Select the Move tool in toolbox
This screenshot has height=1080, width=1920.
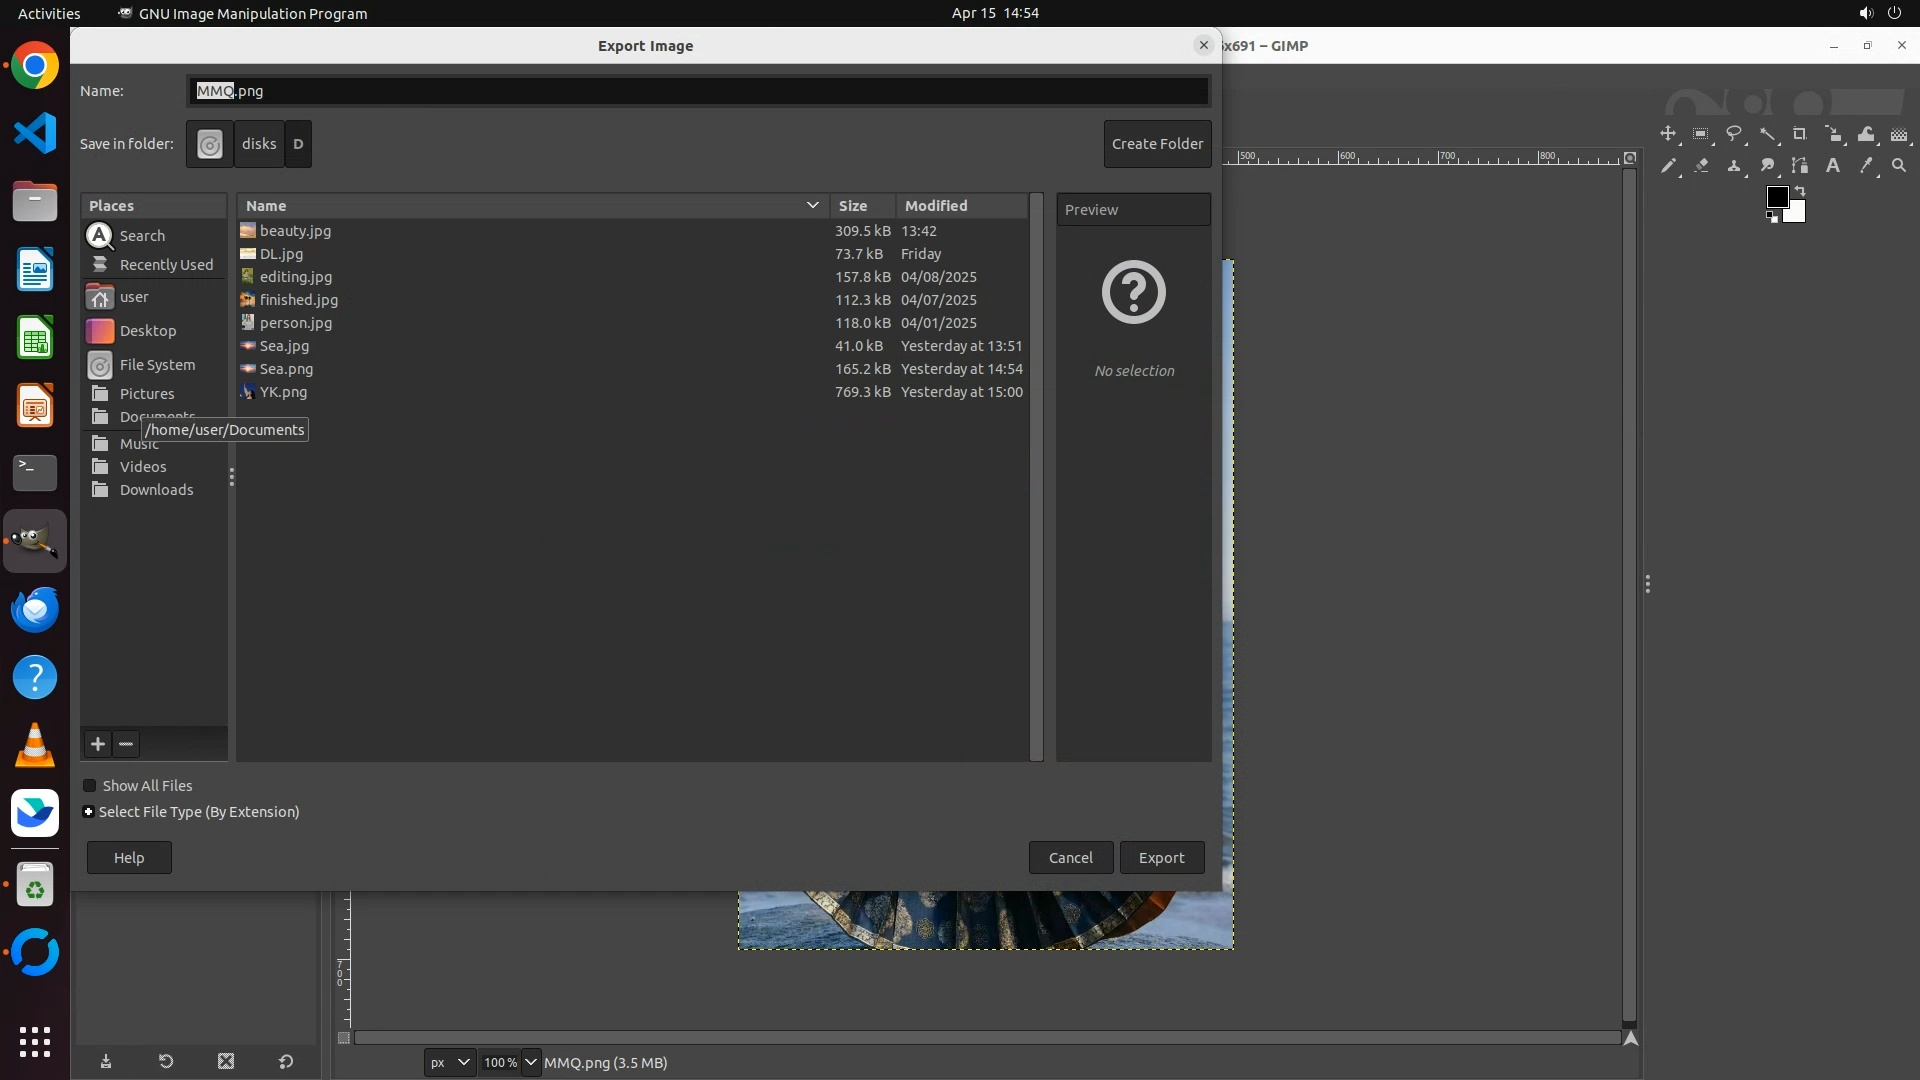(x=1668, y=134)
